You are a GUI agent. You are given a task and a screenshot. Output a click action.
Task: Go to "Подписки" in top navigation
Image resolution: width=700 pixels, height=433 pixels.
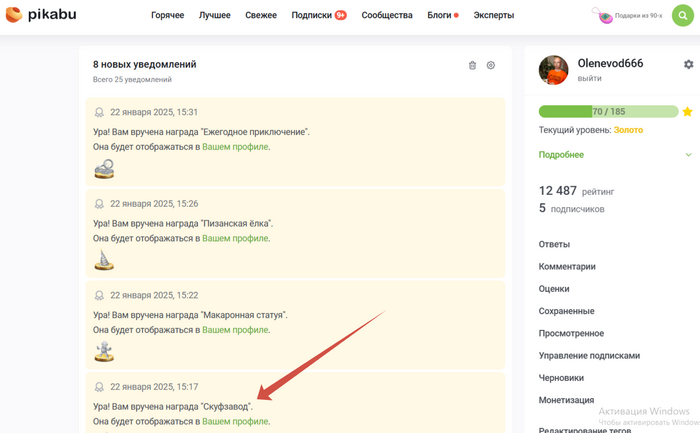pos(311,16)
